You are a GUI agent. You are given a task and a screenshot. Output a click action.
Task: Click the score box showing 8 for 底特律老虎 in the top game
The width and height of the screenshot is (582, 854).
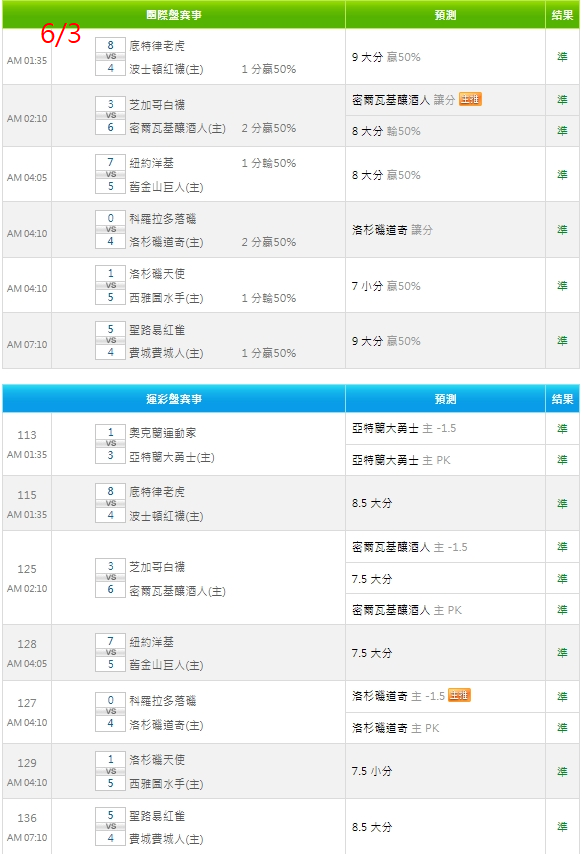pos(111,45)
